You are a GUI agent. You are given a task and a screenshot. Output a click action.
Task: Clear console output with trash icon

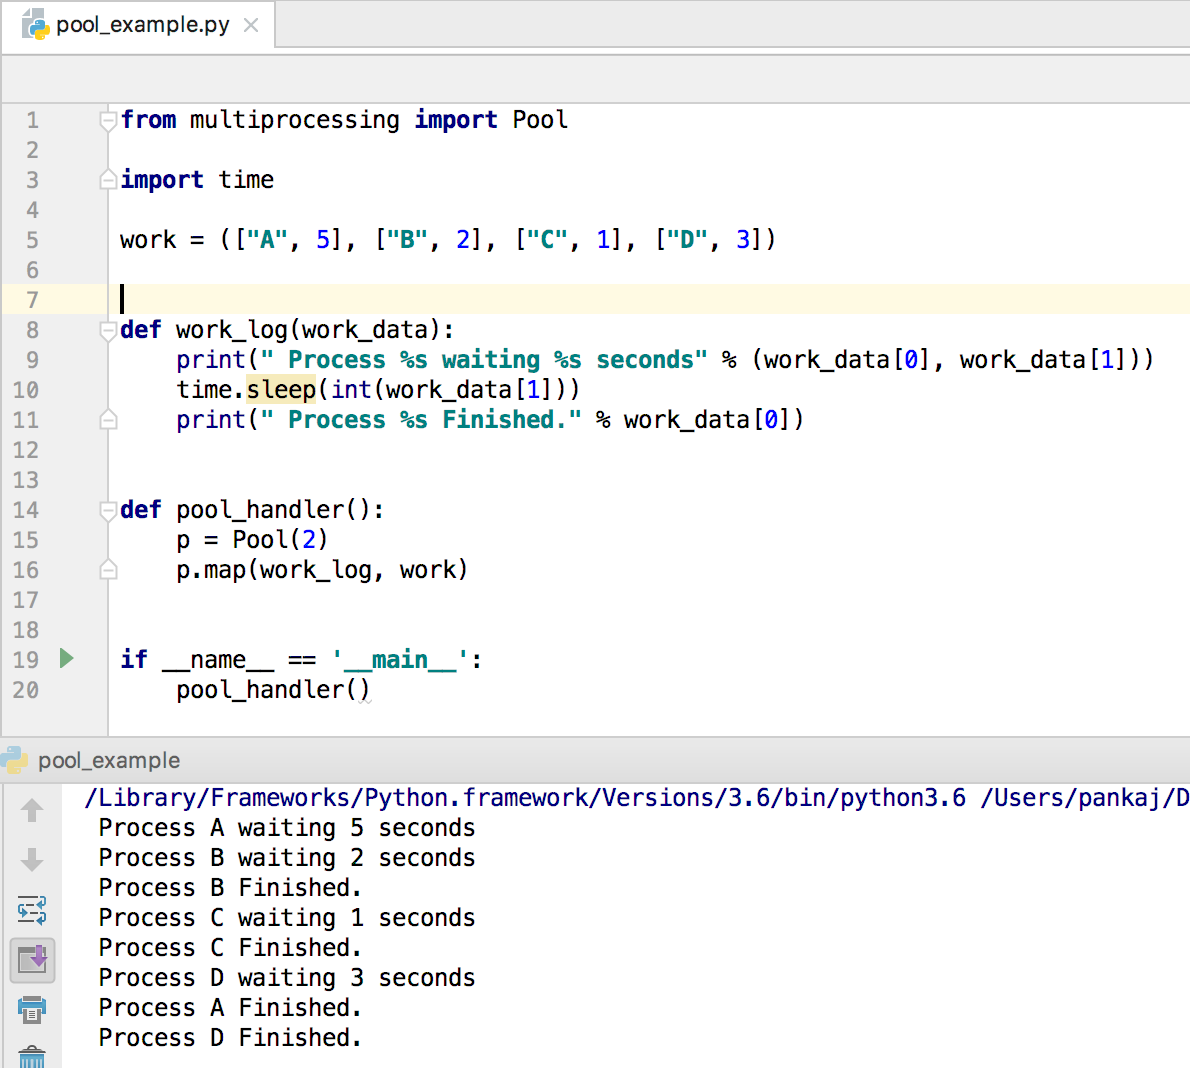pos(32,1057)
